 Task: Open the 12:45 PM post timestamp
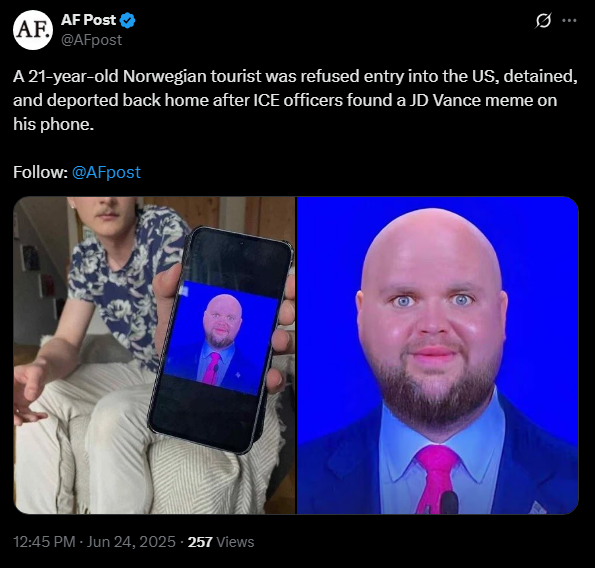[x=44, y=542]
